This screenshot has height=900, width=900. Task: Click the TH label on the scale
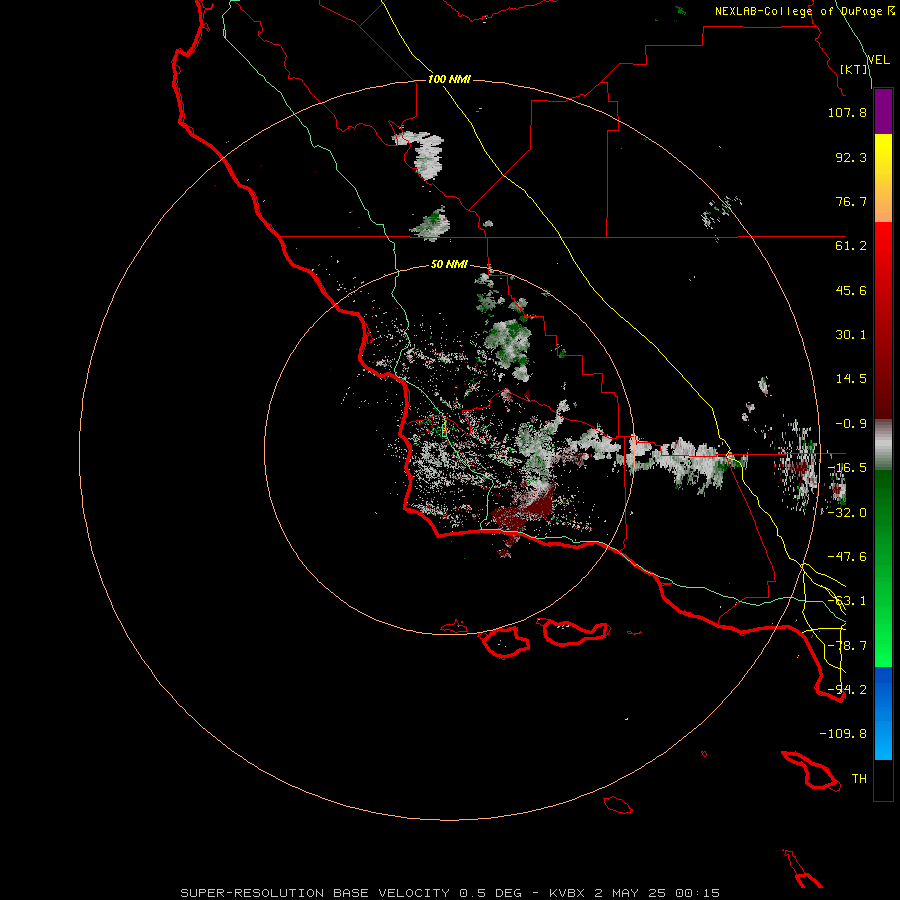point(859,779)
